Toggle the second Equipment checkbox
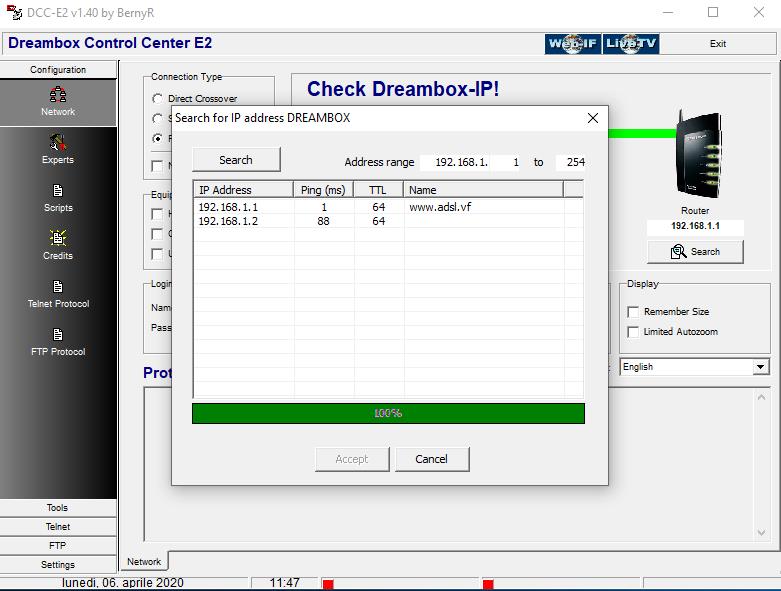This screenshot has height=591, width=781. tap(157, 234)
